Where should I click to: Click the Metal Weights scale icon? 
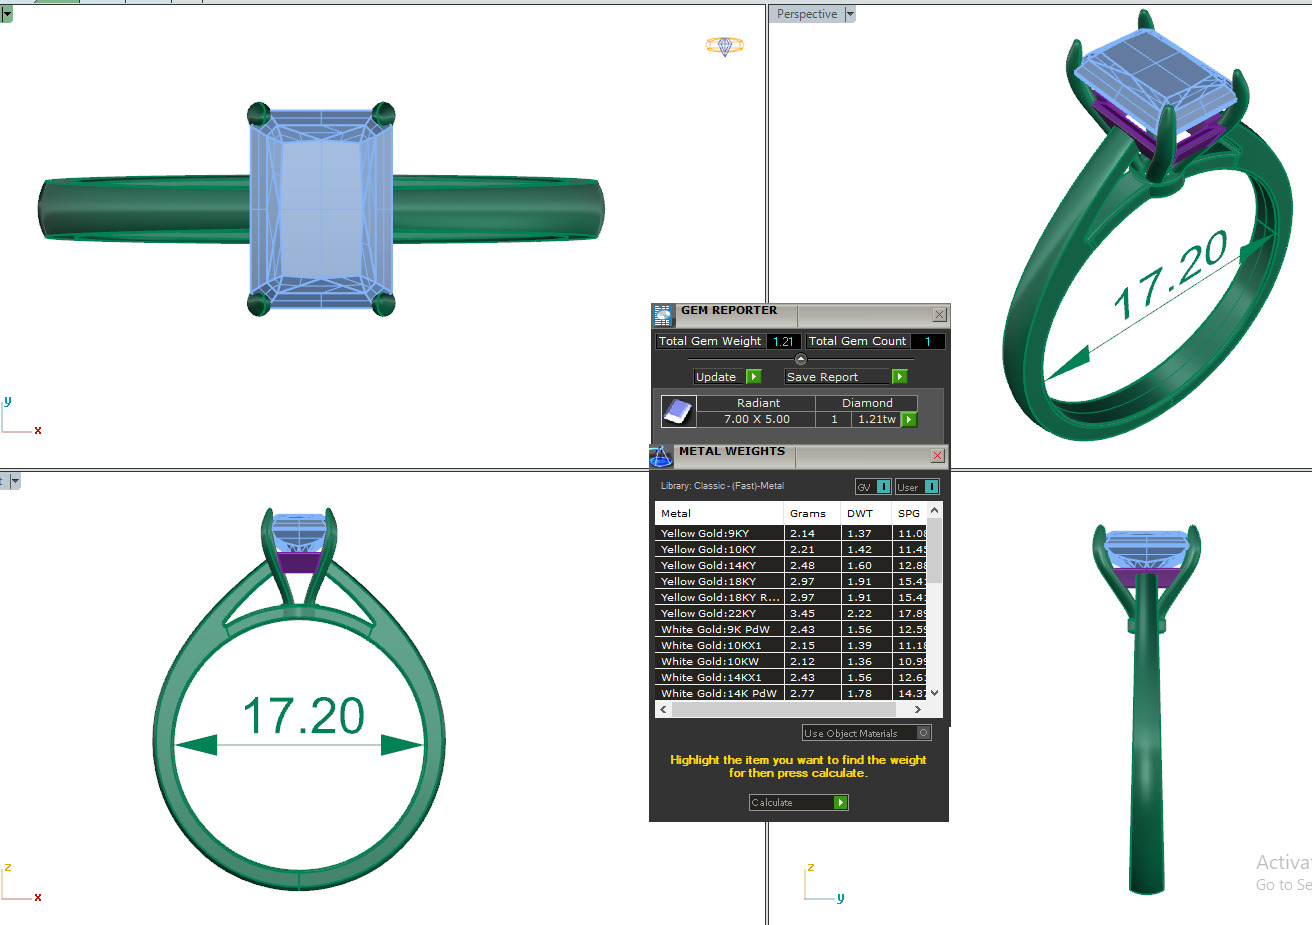[660, 457]
